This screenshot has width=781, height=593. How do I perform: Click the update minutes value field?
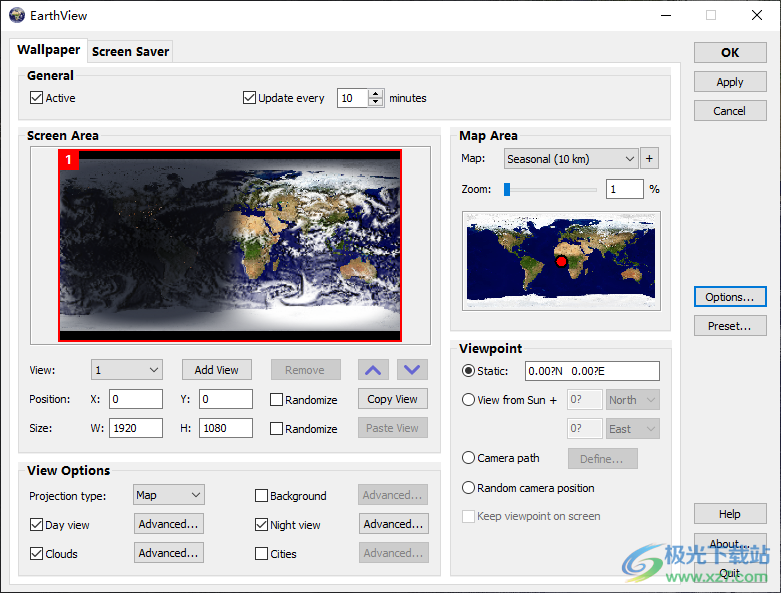coord(353,98)
